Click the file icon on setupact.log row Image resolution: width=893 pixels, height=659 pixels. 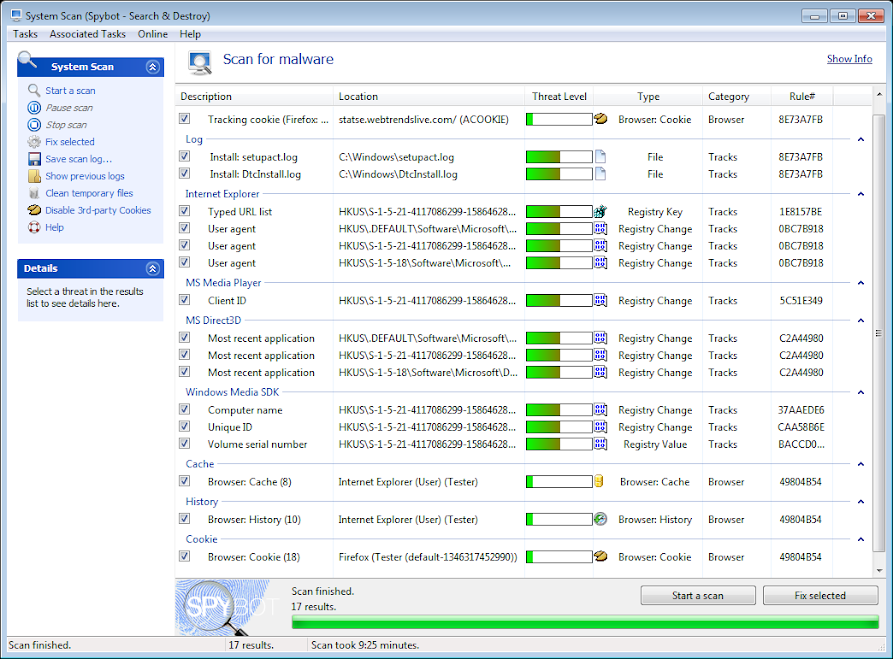(600, 157)
